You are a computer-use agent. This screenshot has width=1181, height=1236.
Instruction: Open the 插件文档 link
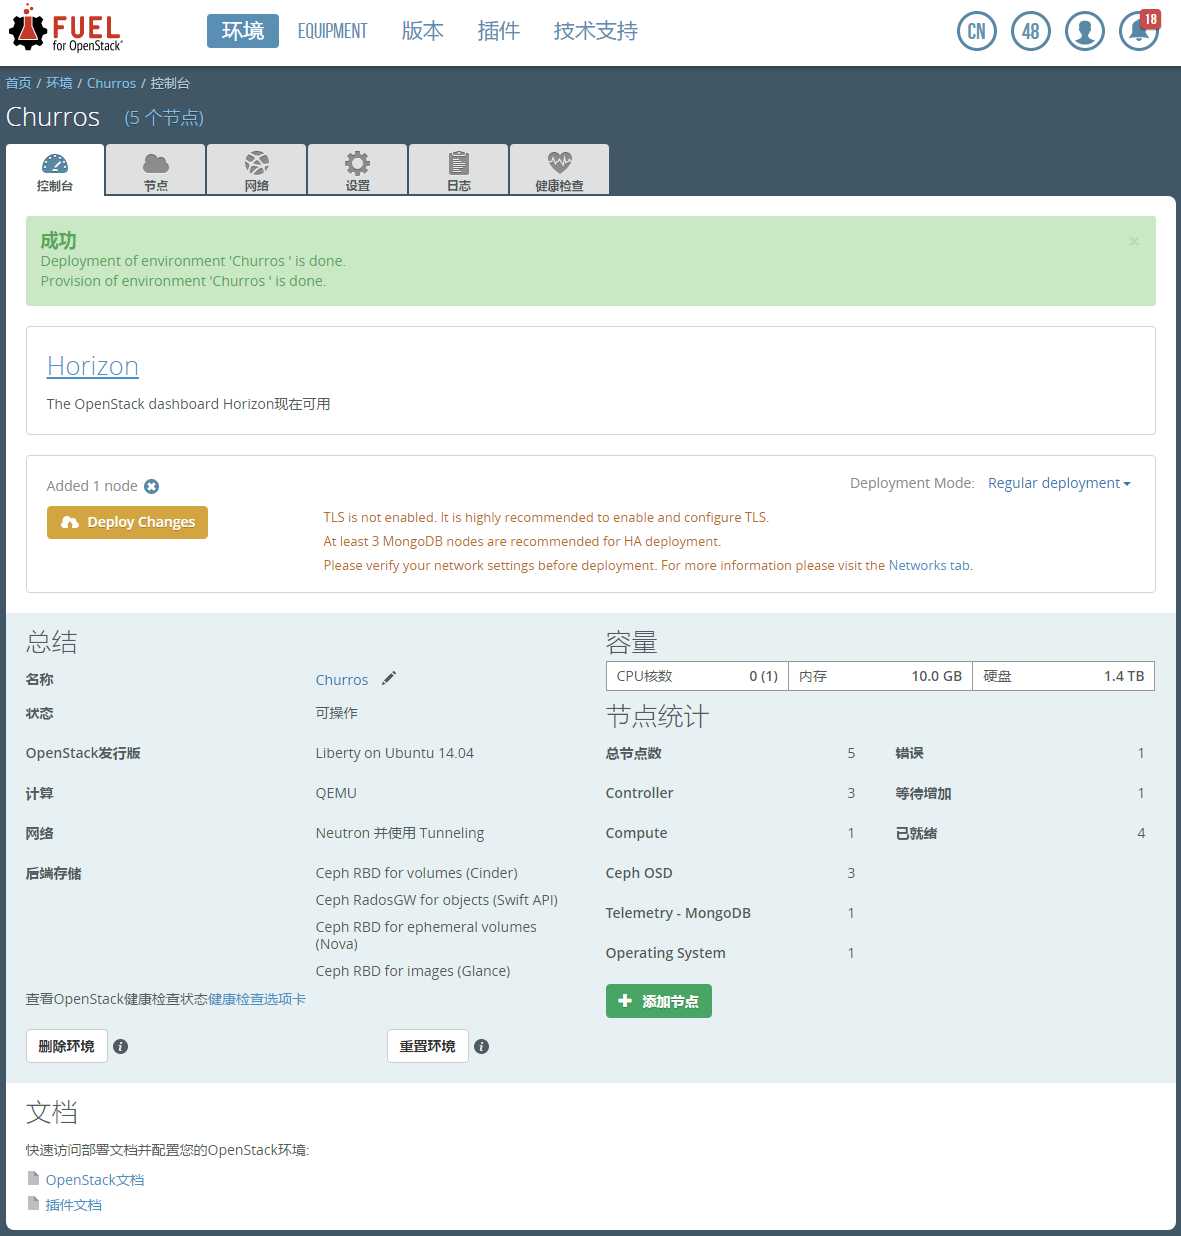(x=74, y=1205)
